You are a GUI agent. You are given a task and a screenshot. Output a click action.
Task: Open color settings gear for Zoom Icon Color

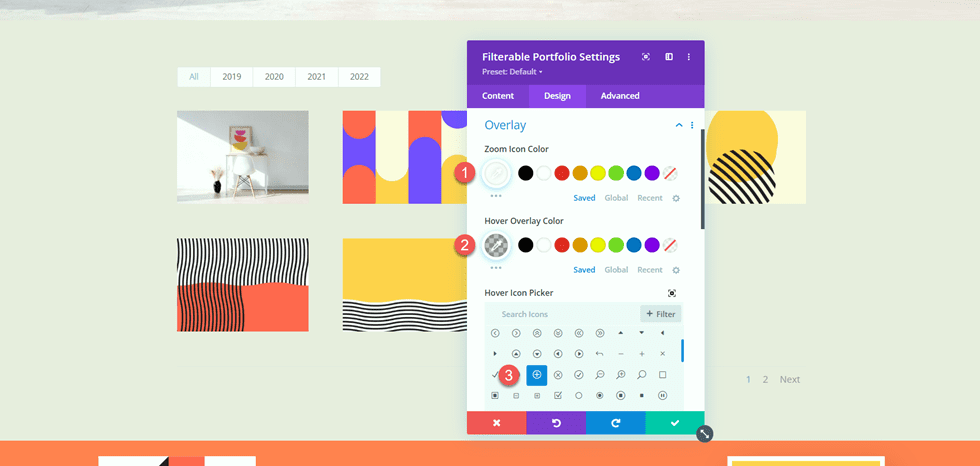point(676,198)
